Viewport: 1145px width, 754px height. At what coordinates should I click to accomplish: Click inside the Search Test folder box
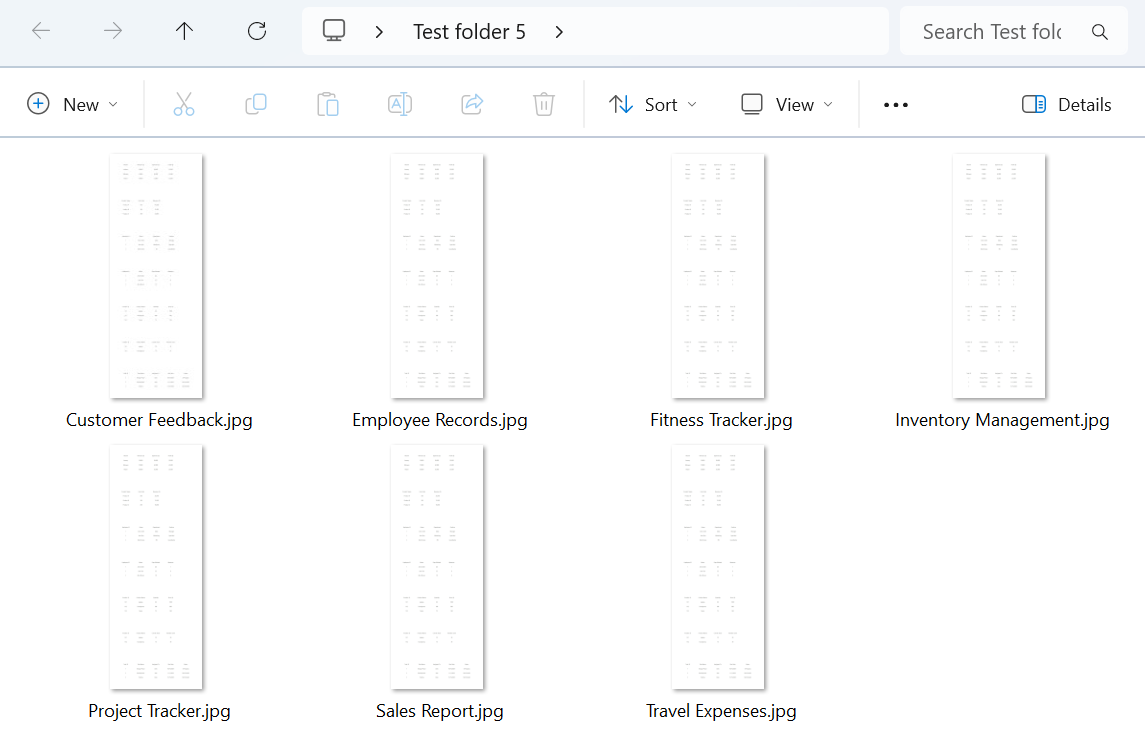(x=990, y=32)
